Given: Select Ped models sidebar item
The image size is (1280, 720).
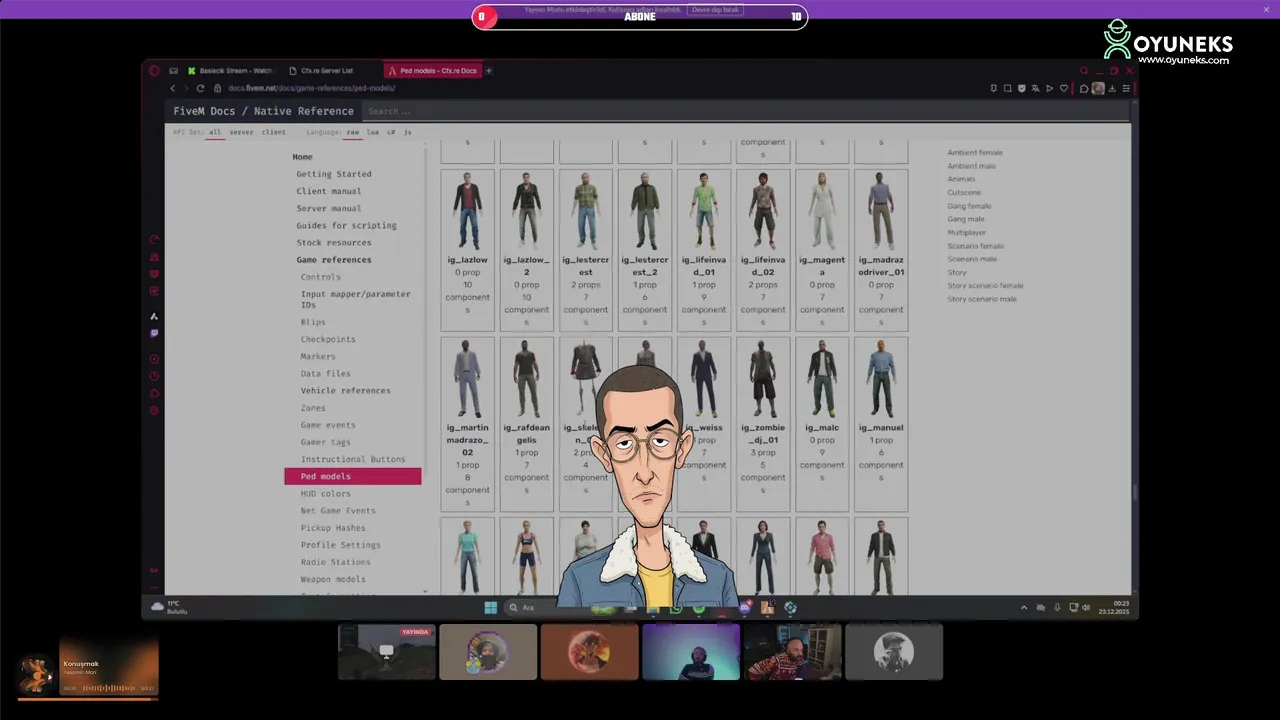Looking at the screenshot, I should [353, 476].
